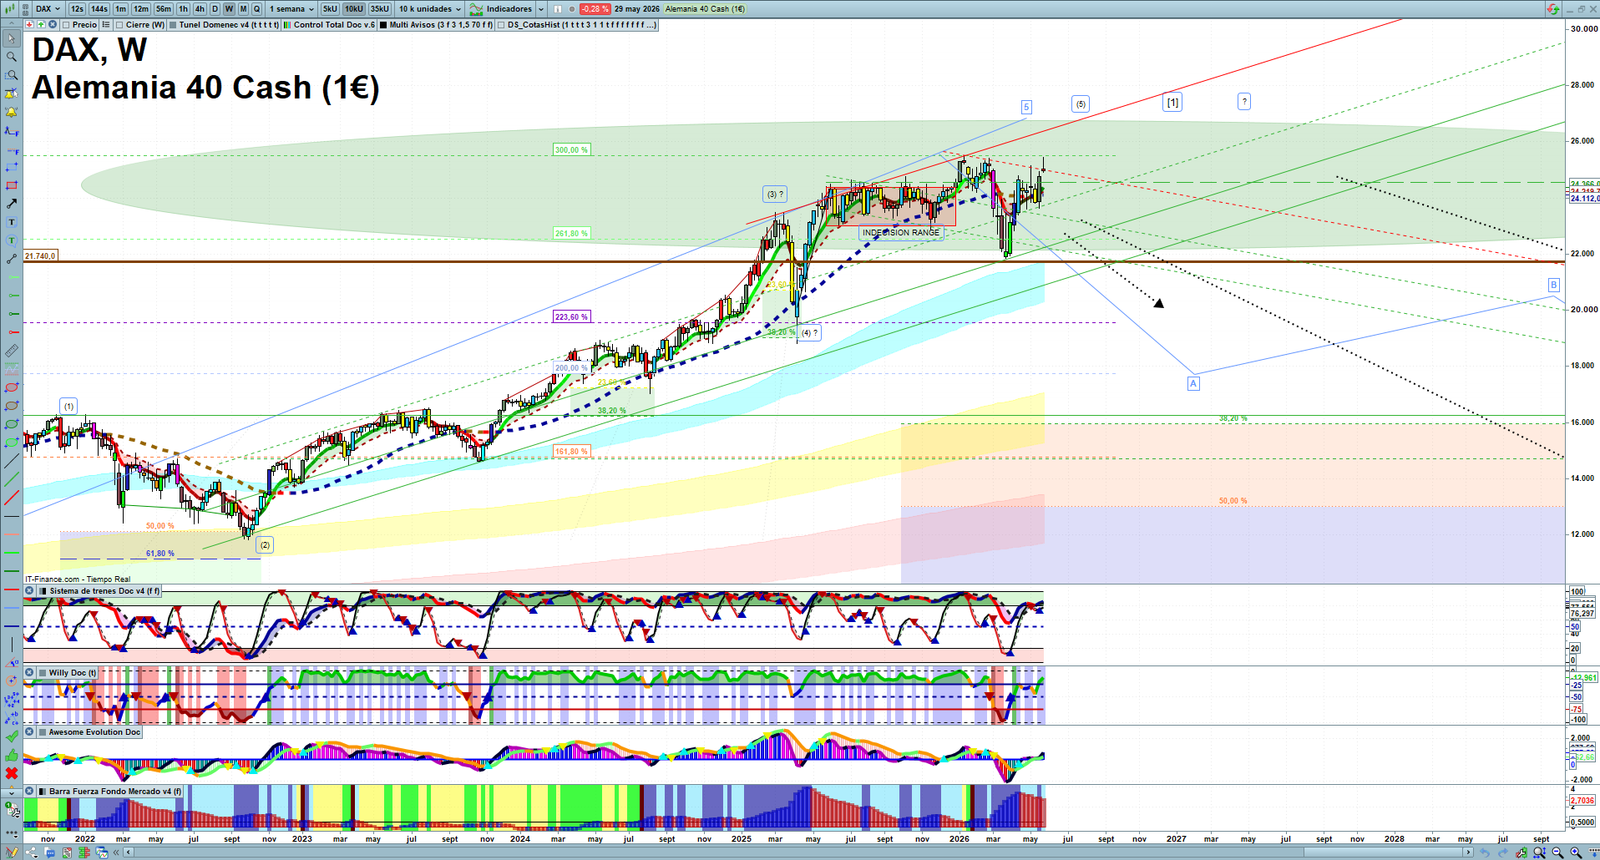The width and height of the screenshot is (1600, 860).
Task: Switch to the 56m timeframe
Action: click(x=163, y=9)
